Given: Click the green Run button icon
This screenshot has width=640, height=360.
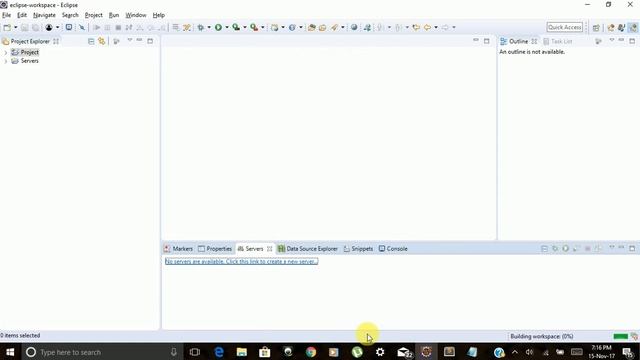Looking at the screenshot, I should pyautogui.click(x=218, y=27).
